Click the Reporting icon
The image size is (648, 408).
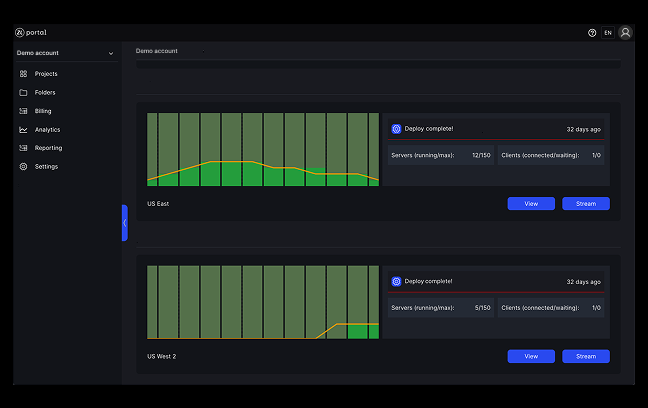point(23,148)
